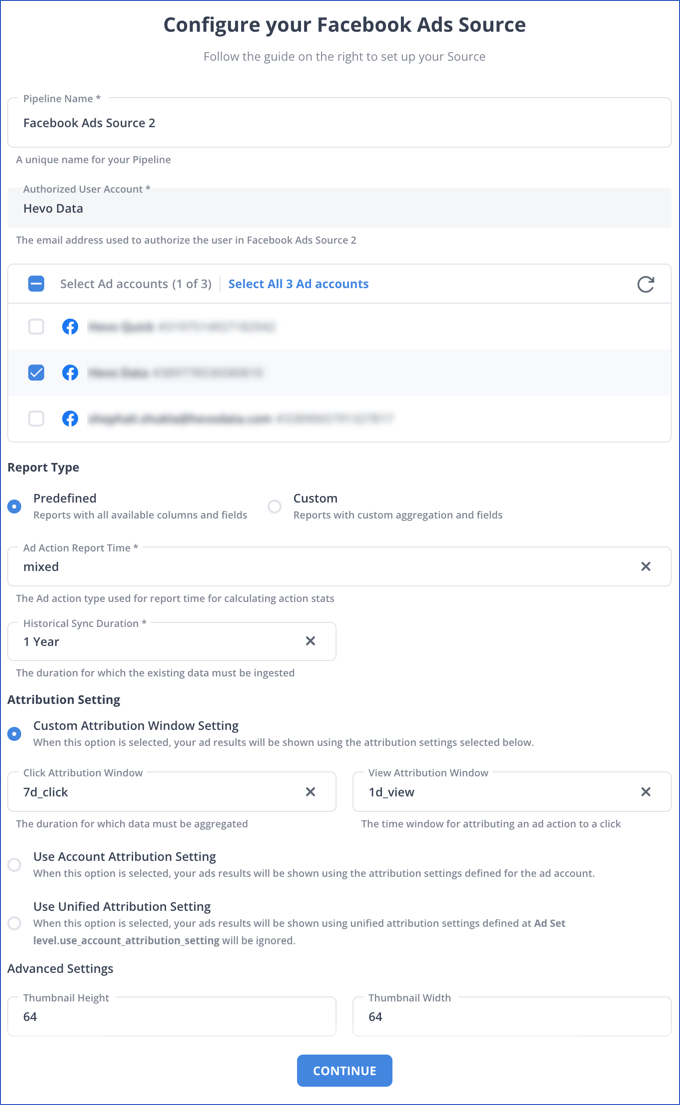Select Custom Attribution Window Setting radio

tap(14, 734)
